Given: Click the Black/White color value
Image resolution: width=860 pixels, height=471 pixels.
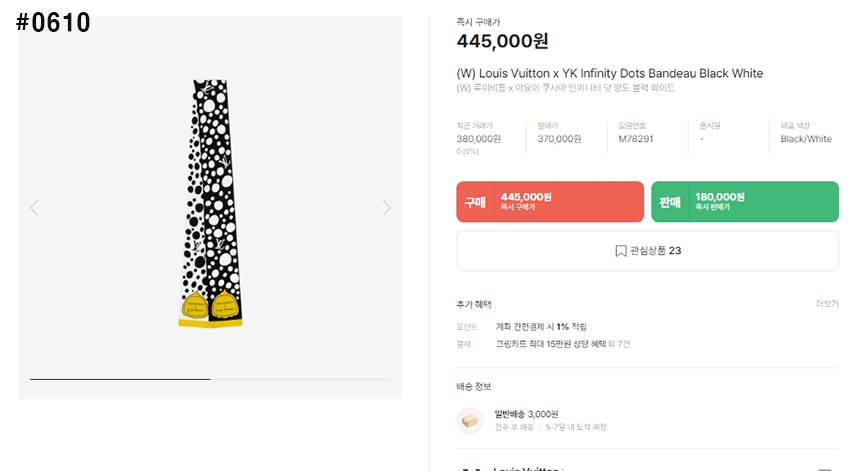Looking at the screenshot, I should coord(806,139).
